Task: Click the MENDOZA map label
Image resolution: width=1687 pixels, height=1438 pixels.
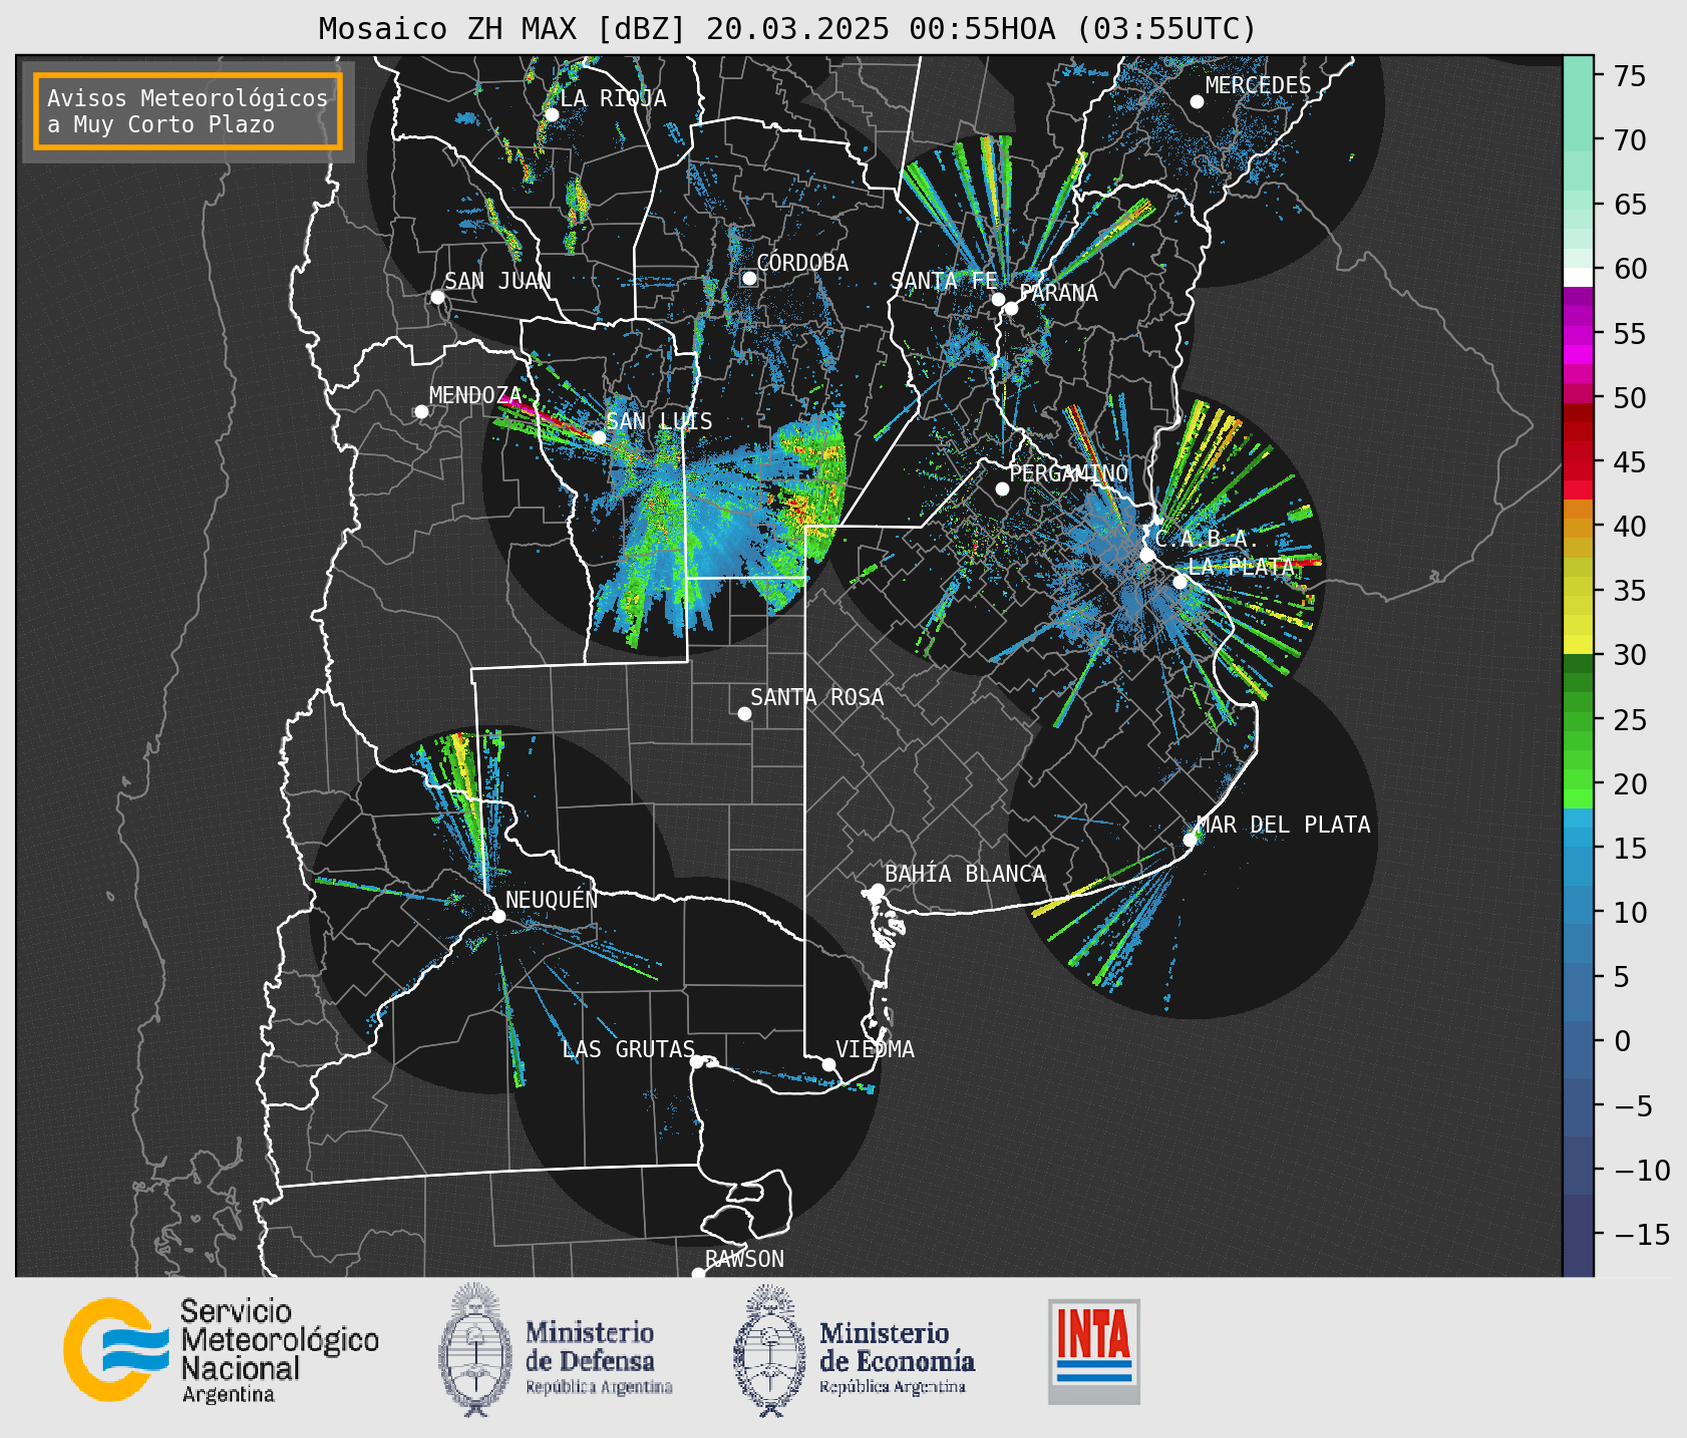Action: (x=475, y=395)
